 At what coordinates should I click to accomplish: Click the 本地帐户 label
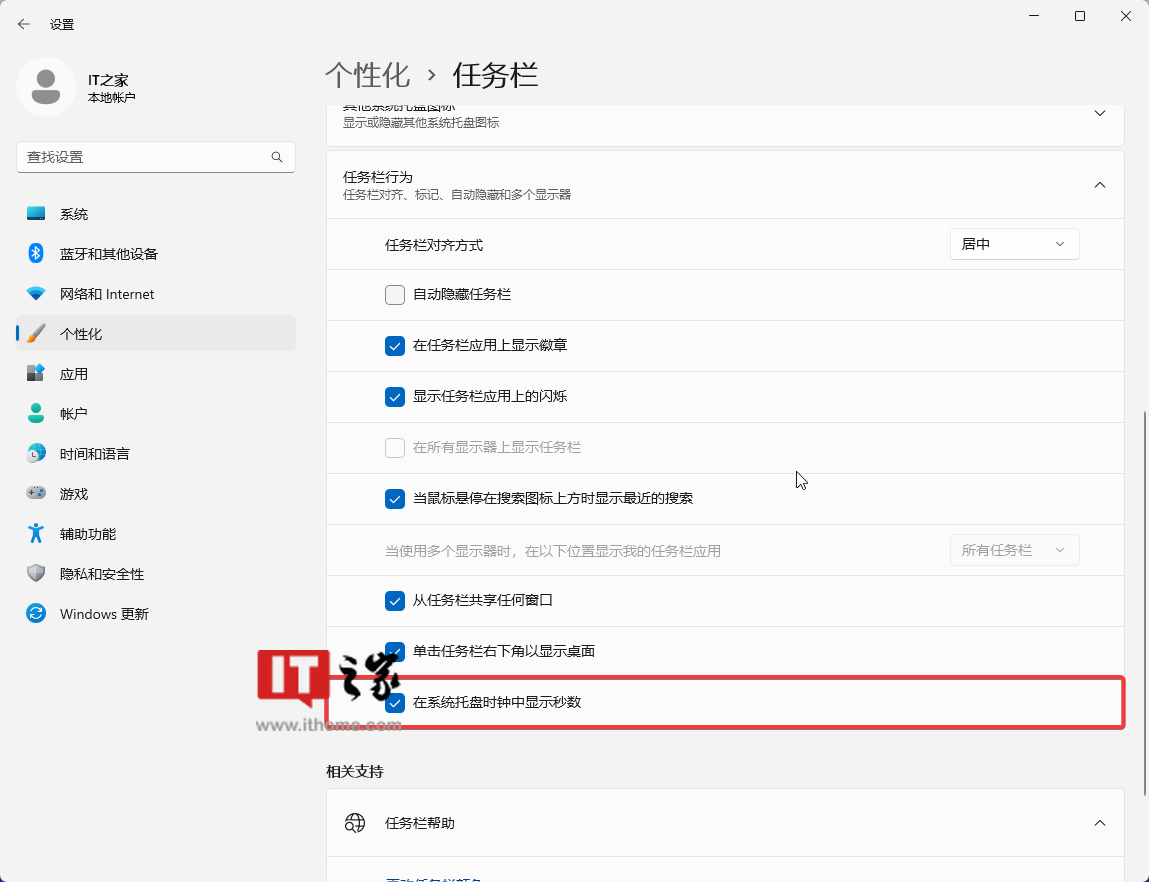tap(111, 97)
